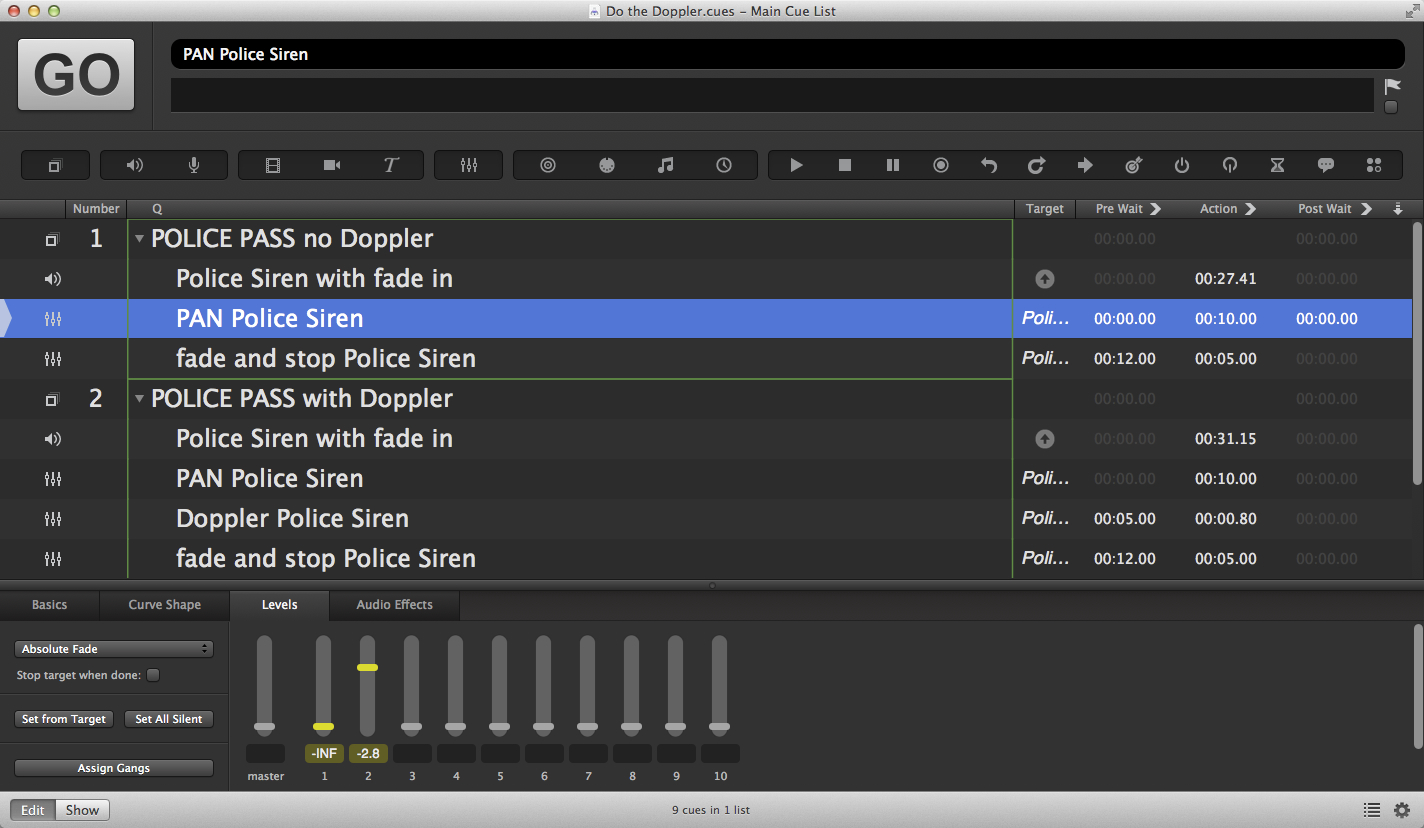This screenshot has height=828, width=1424.
Task: Collapse the POLICE PASS no Doppler group
Action: click(x=140, y=239)
